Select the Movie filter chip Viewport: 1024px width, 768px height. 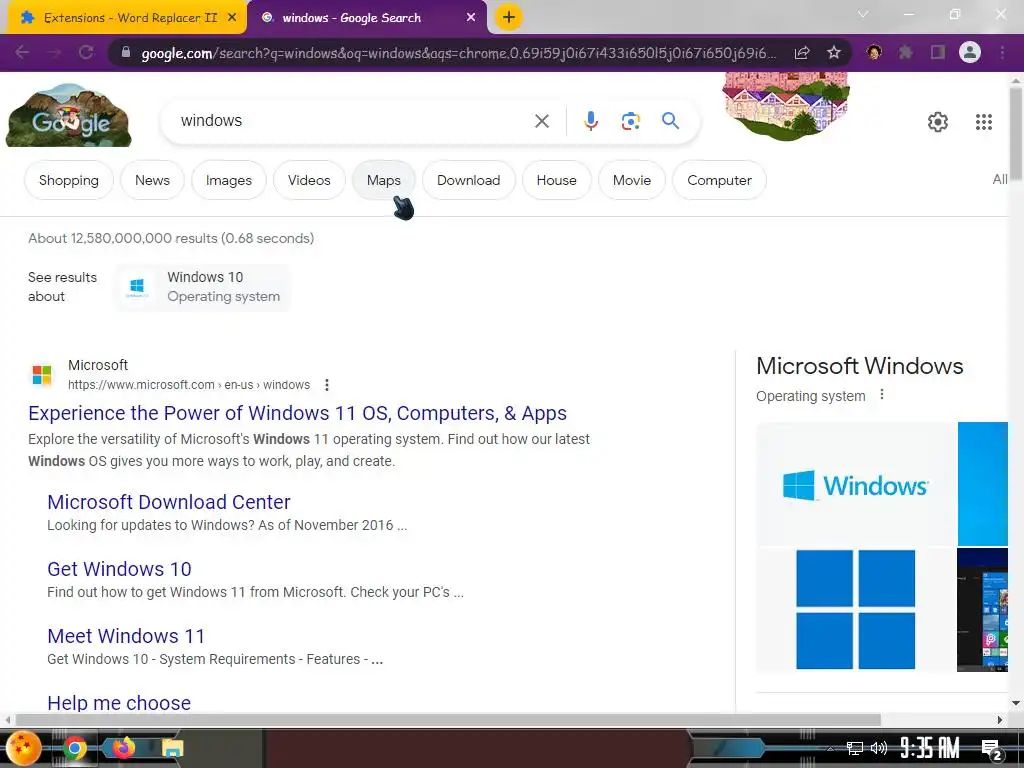(x=632, y=180)
